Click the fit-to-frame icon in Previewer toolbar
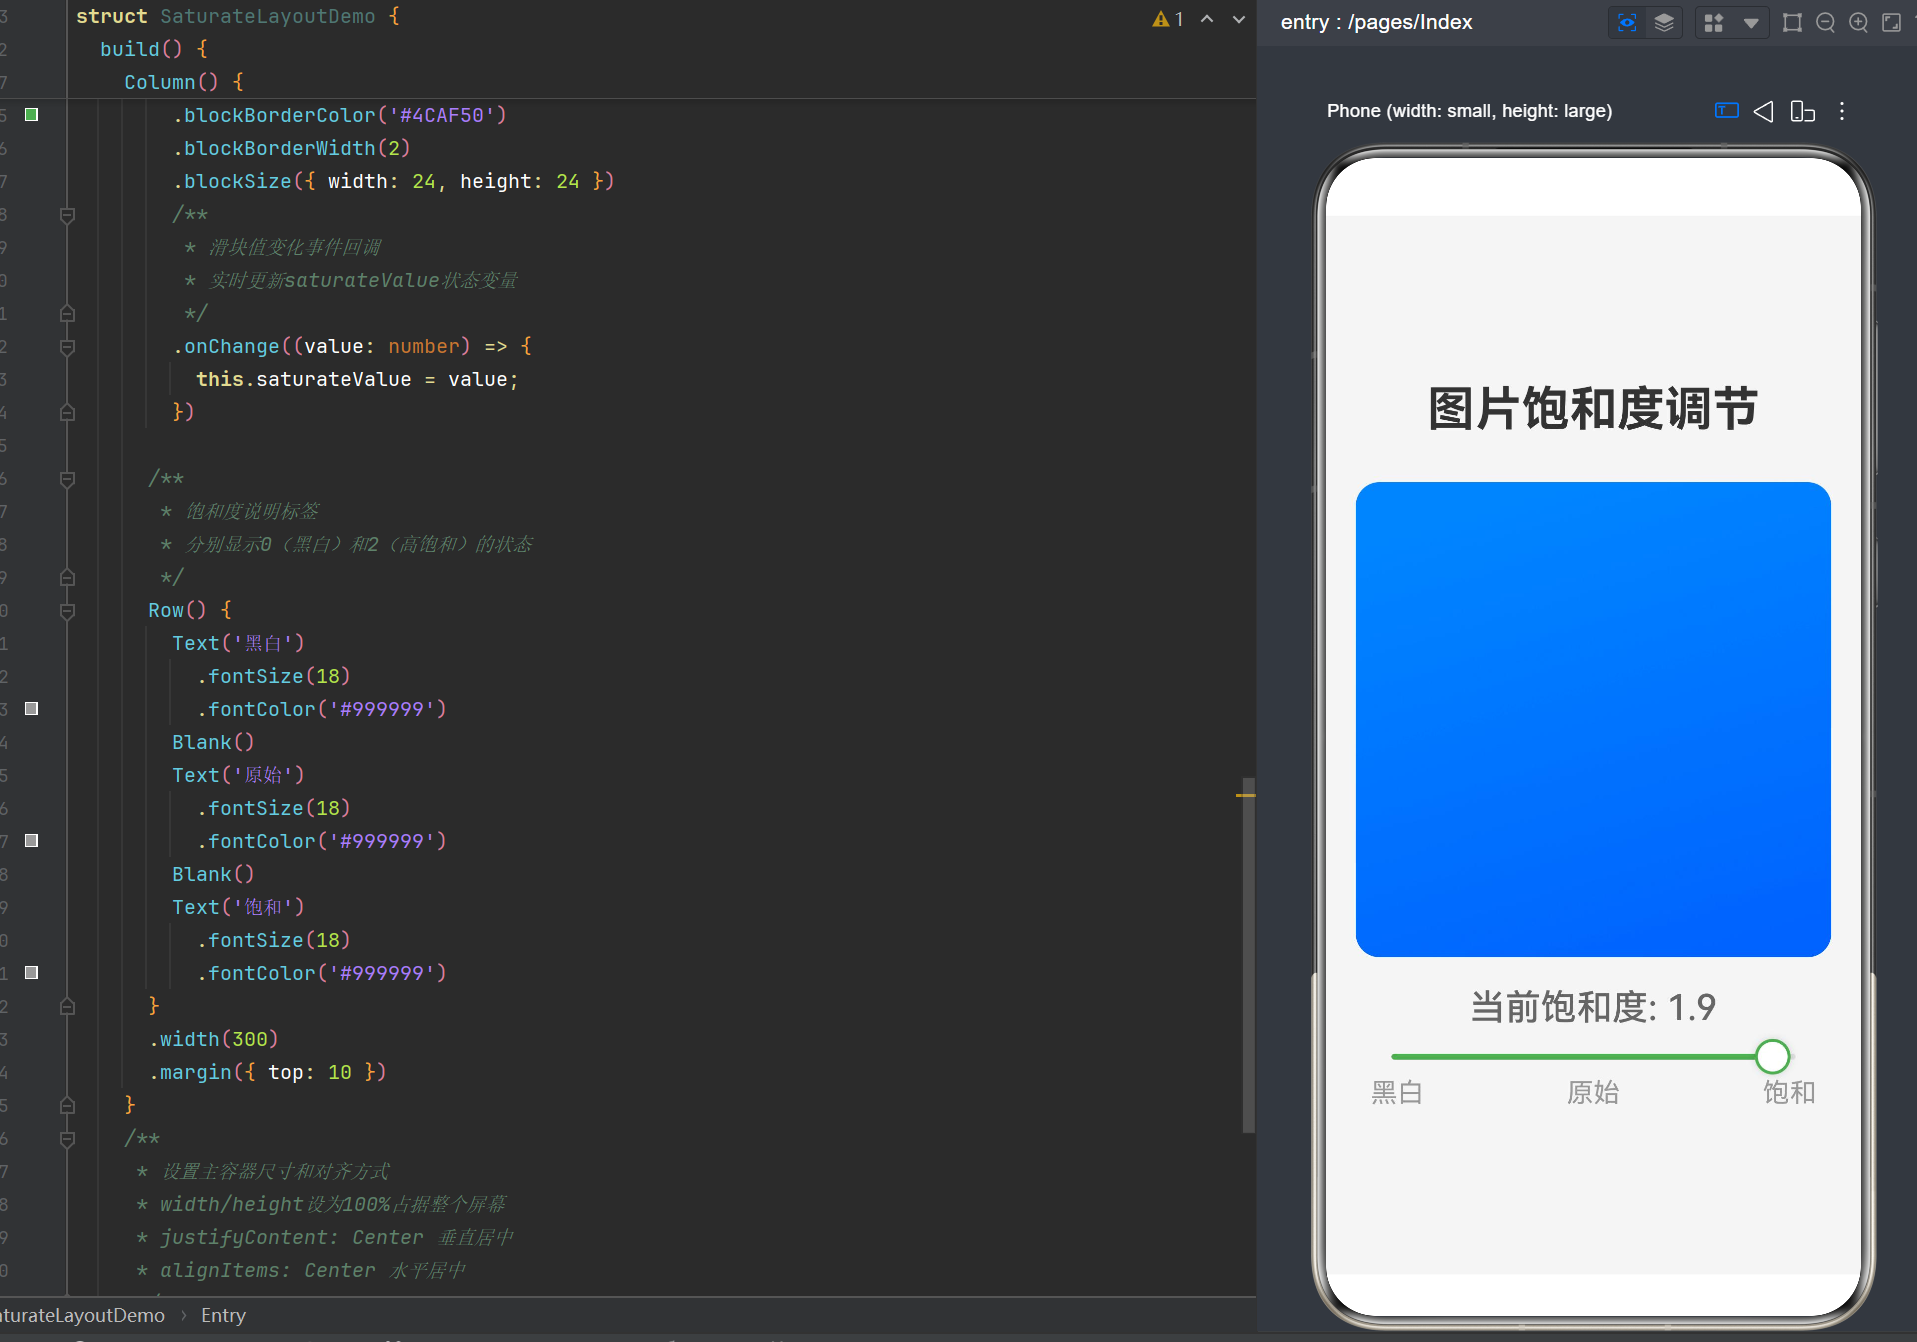 click(x=1792, y=23)
